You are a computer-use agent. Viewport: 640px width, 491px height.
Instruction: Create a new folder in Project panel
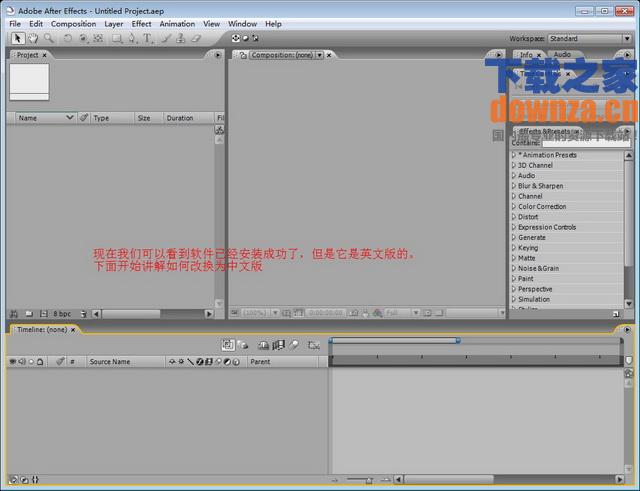pos(29,314)
